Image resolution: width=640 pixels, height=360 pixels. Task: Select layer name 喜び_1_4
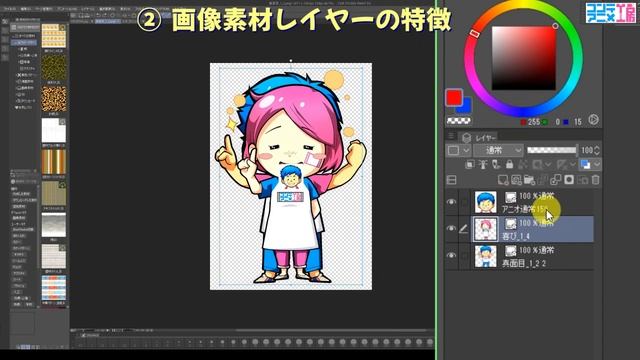coord(516,236)
